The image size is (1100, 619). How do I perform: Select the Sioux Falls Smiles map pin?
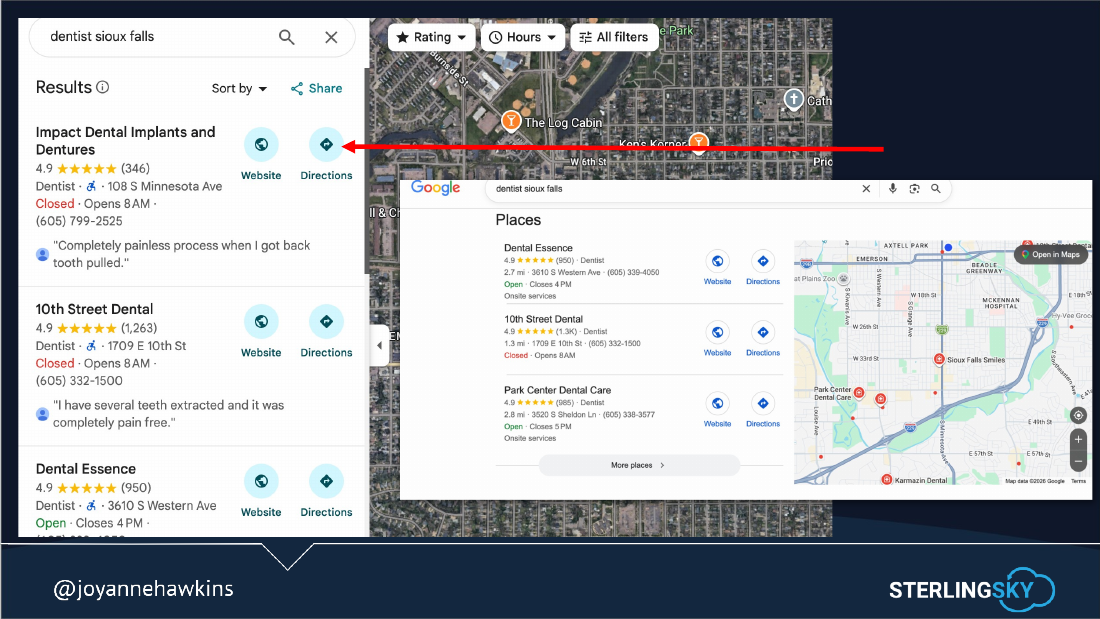click(x=939, y=359)
